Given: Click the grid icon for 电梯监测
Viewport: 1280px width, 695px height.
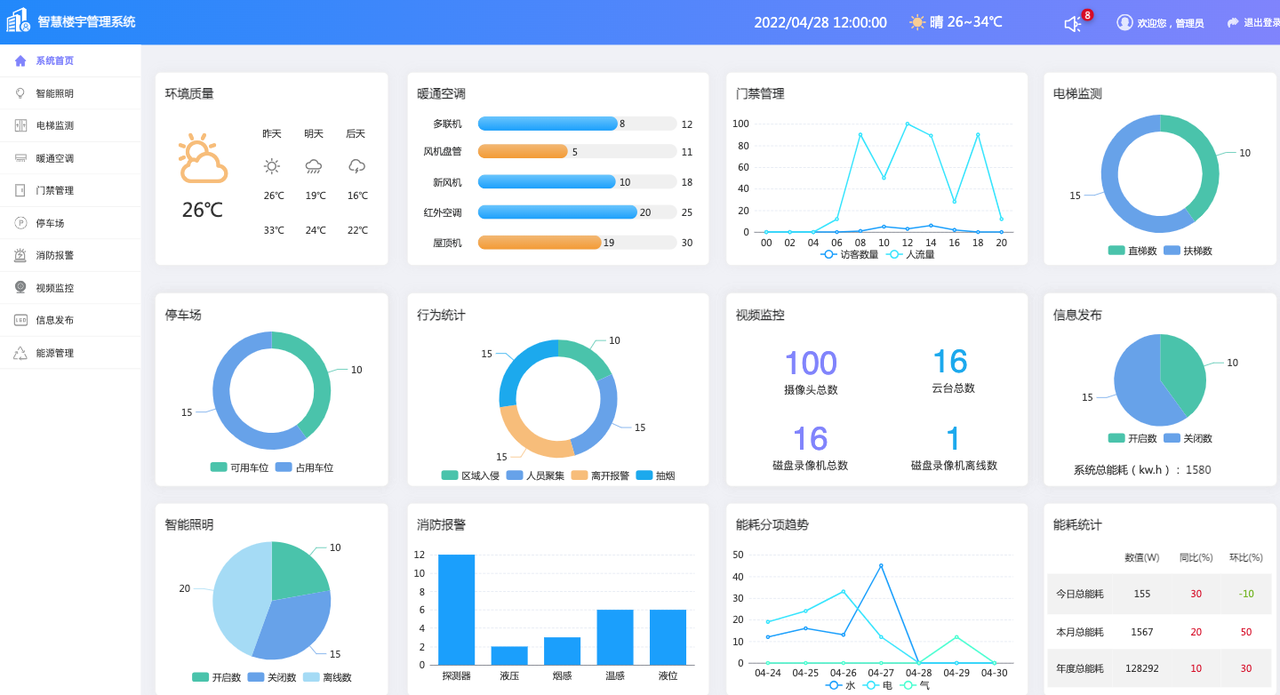Looking at the screenshot, I should click(20, 125).
